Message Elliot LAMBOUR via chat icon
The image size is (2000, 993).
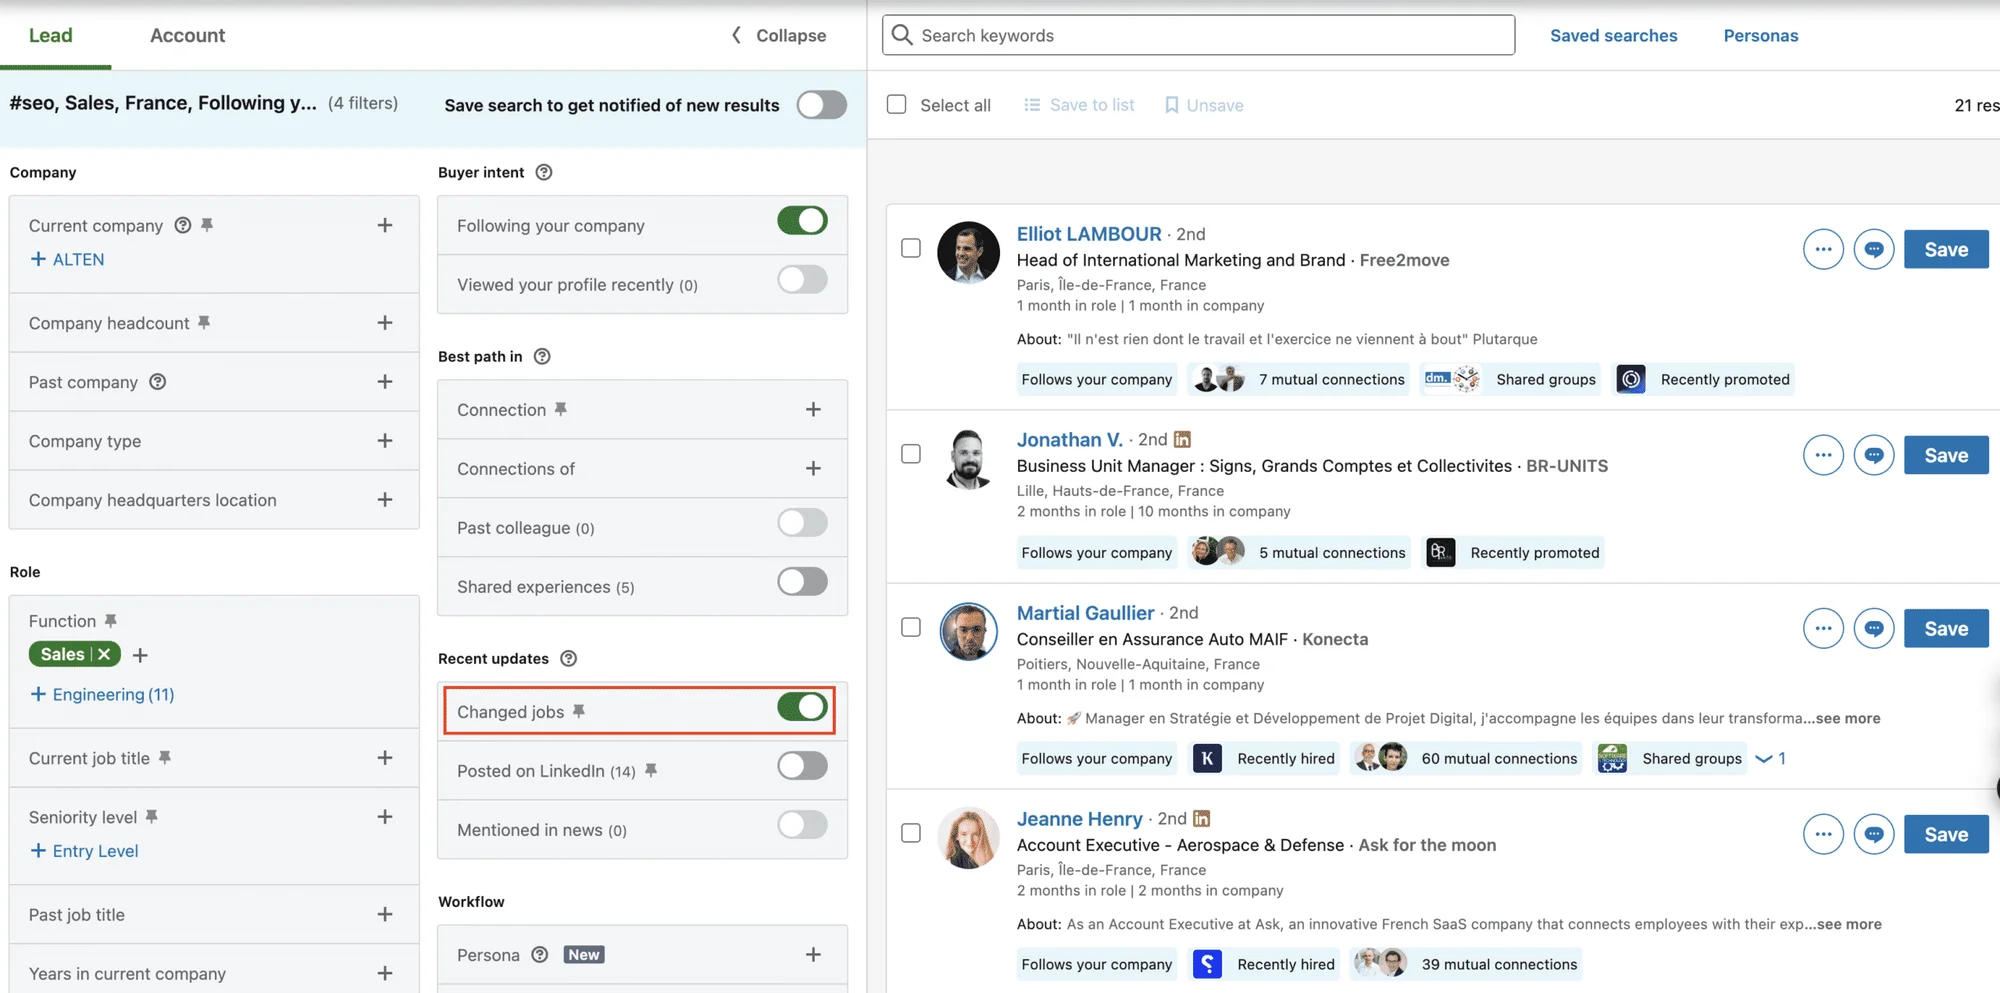1874,250
